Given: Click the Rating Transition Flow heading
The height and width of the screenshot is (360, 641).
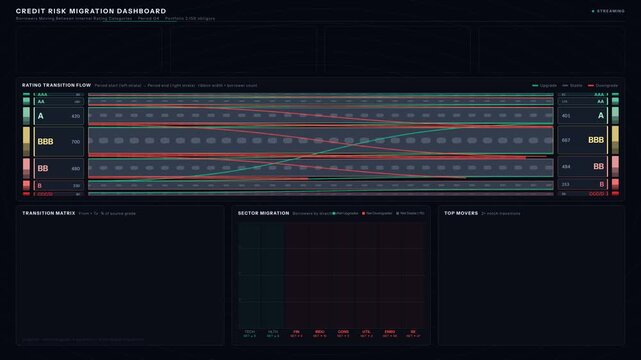Looking at the screenshot, I should (56, 85).
